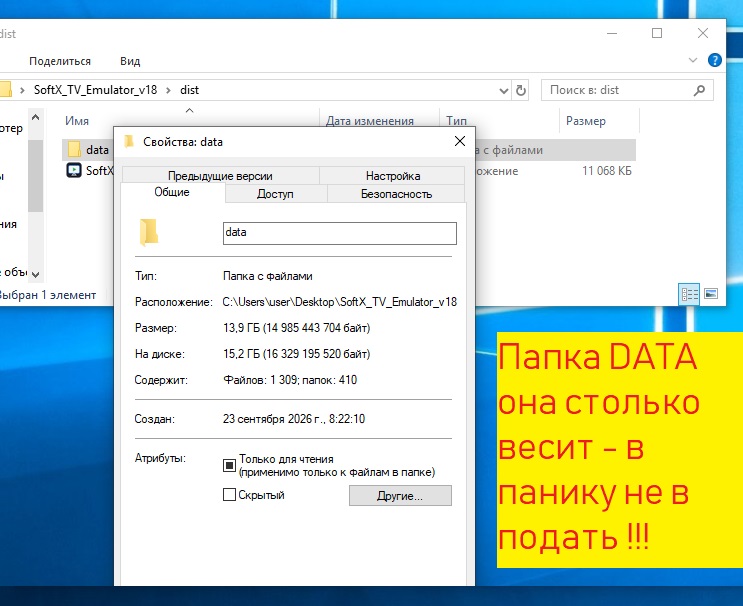Screen dimensions: 743x606
Task: Enable the Hidden attribute checkbox
Action: pyautogui.click(x=229, y=495)
